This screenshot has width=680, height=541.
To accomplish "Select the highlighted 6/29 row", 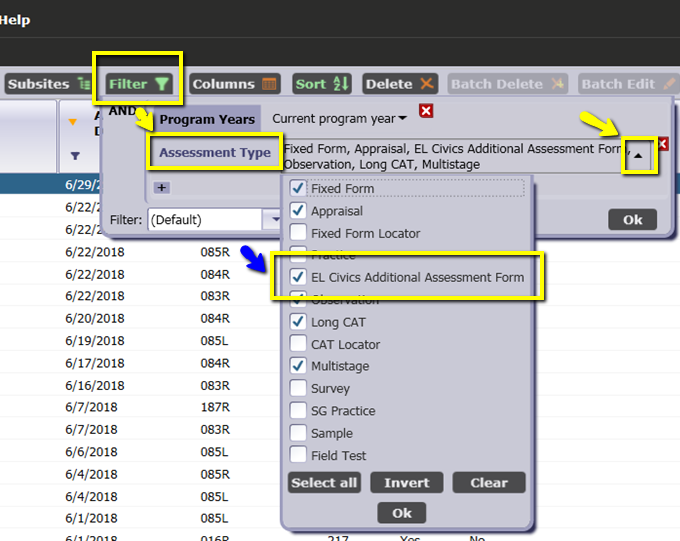I will point(50,184).
